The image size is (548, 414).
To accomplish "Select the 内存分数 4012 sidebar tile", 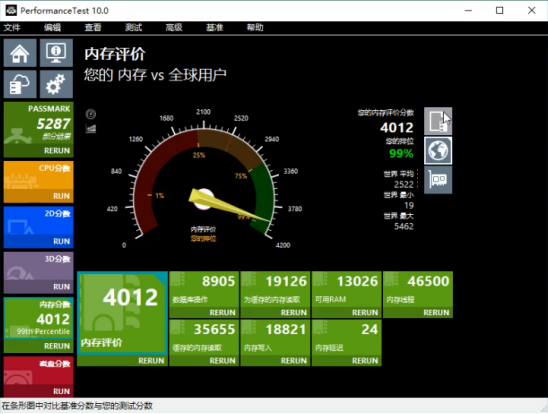I will [38, 318].
